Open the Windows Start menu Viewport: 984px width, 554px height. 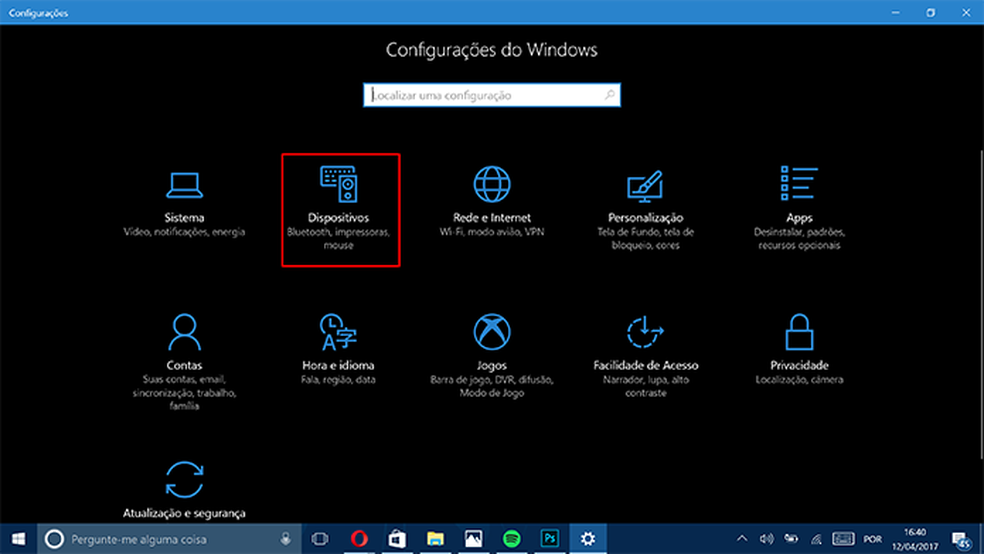[18, 539]
